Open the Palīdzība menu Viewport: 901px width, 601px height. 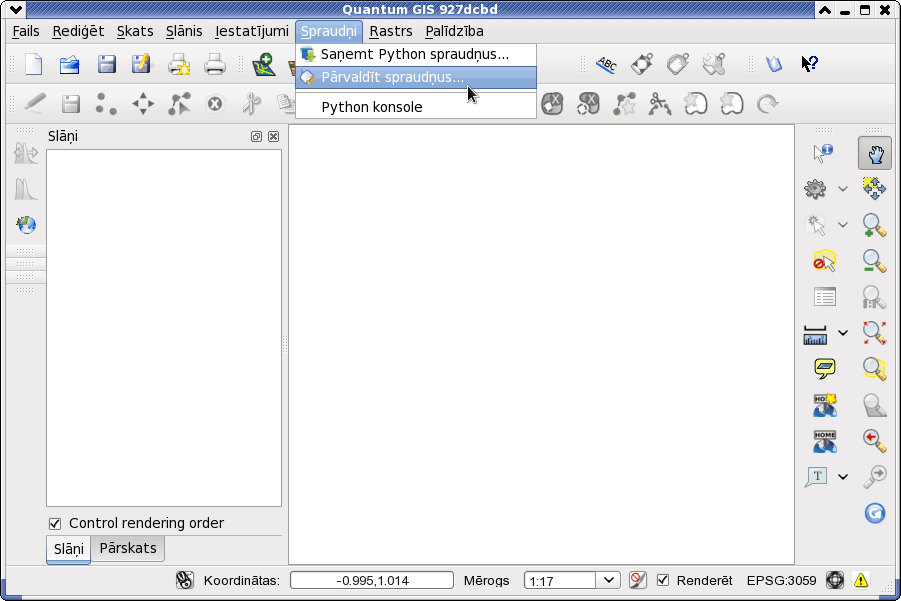[x=454, y=31]
